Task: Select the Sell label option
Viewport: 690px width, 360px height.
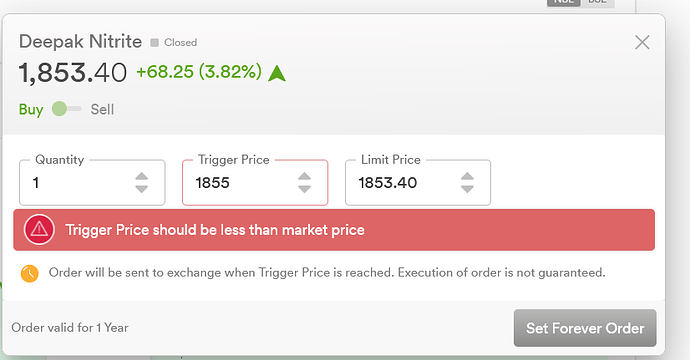Action: [x=102, y=109]
